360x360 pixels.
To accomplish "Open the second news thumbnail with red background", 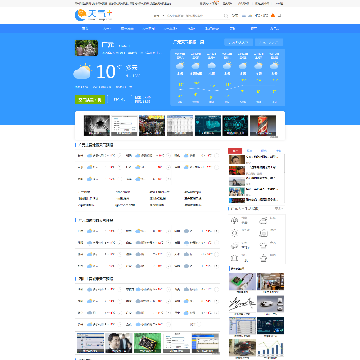I will point(237,170).
